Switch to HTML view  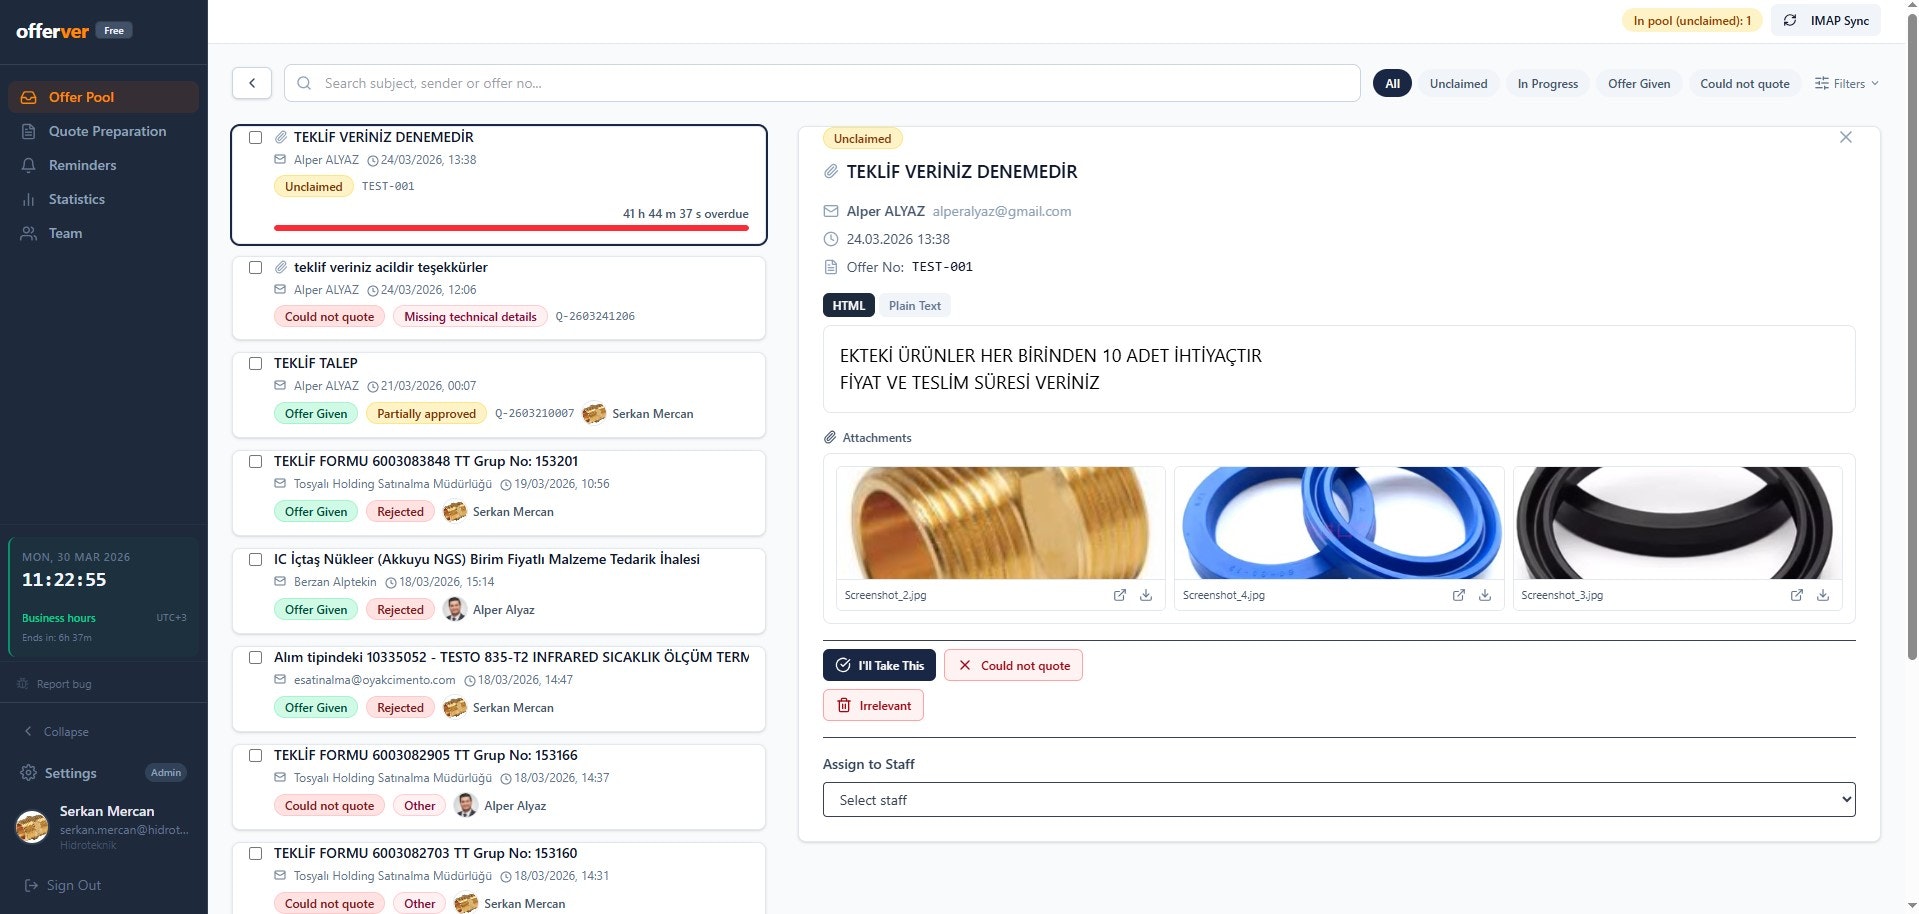pos(849,305)
